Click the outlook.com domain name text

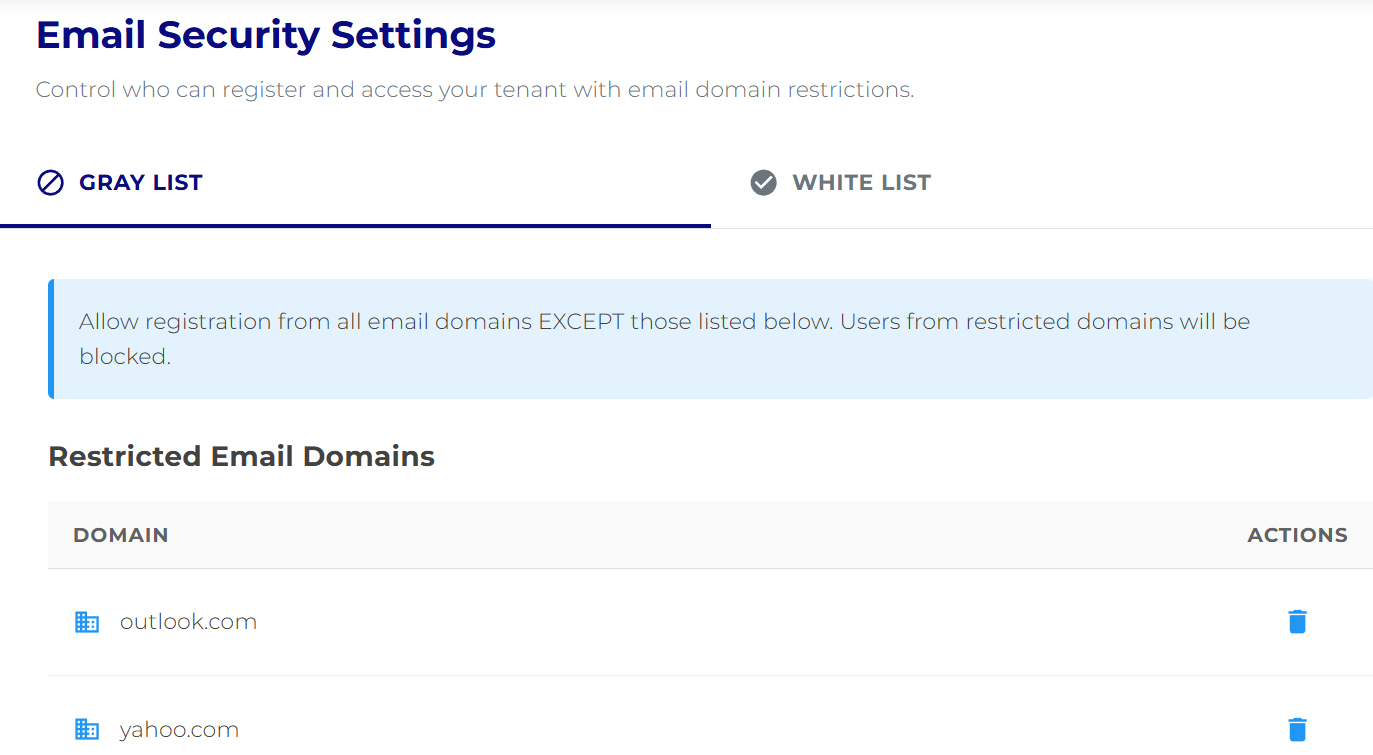point(188,621)
